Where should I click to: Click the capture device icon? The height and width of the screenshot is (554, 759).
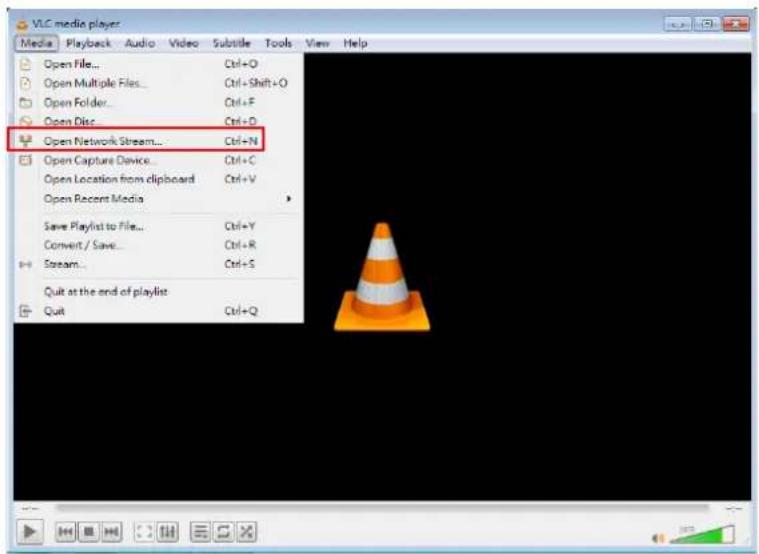click(x=25, y=160)
